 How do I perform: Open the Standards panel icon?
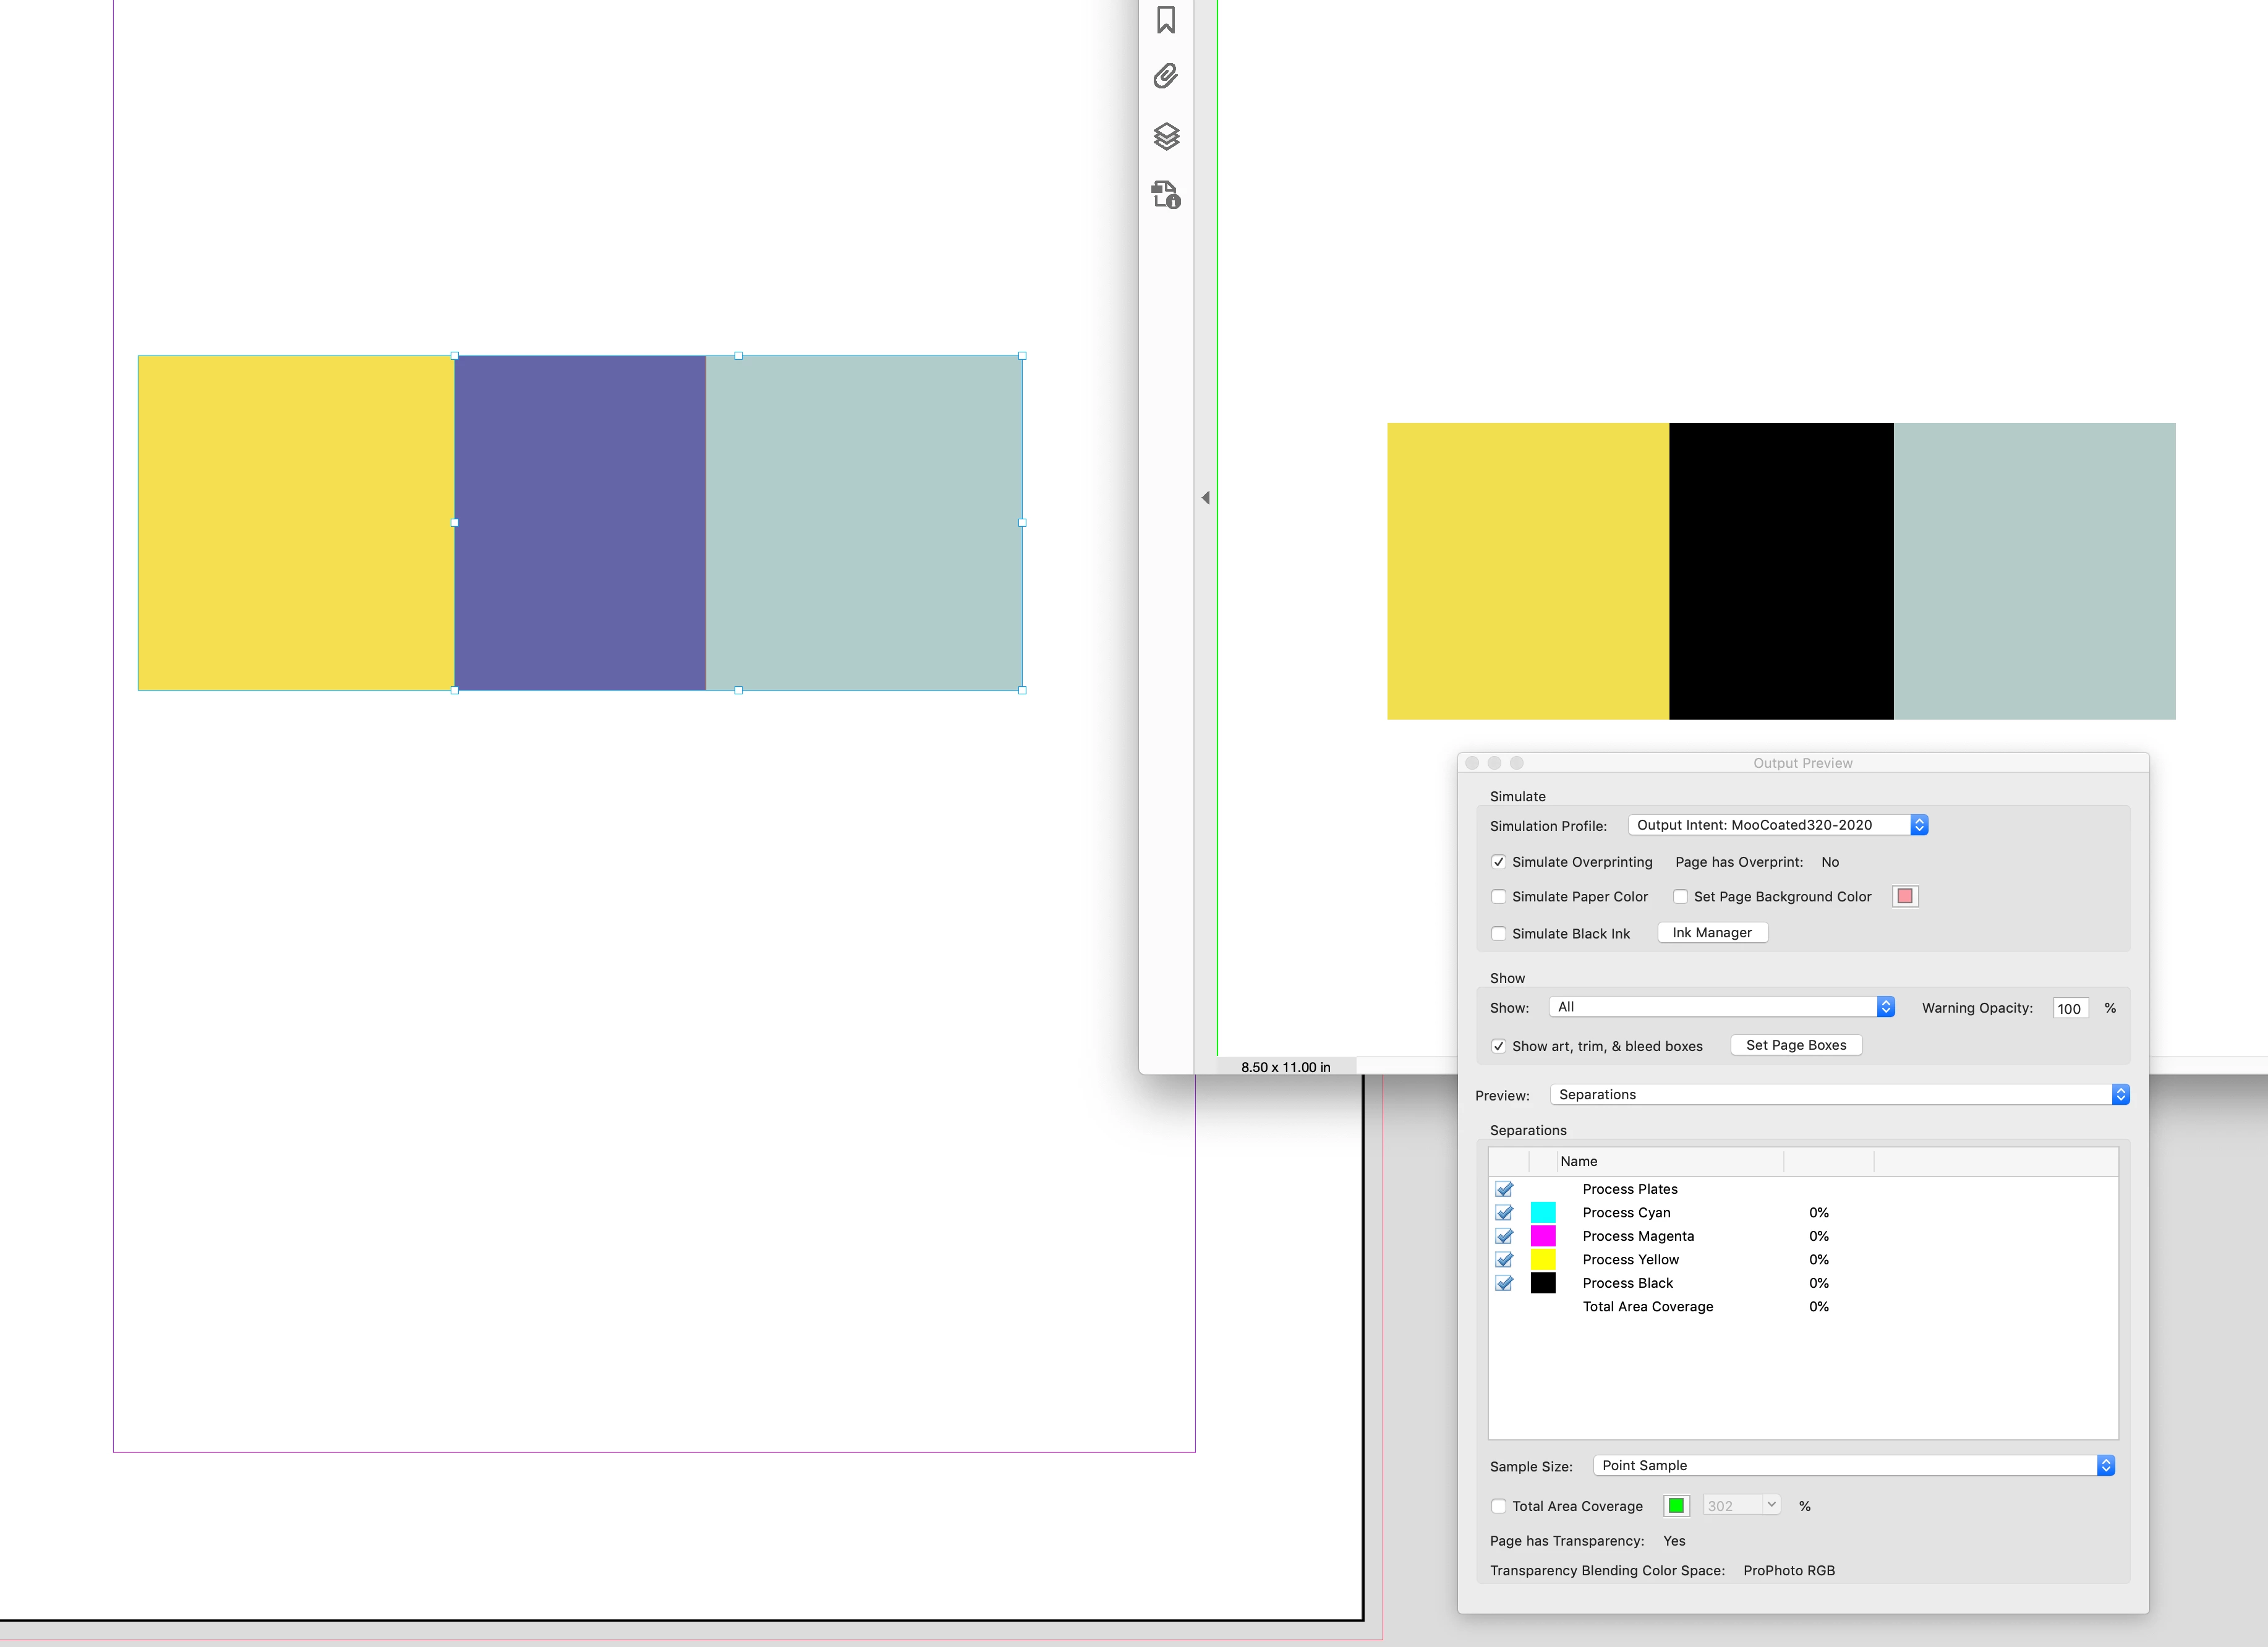point(1166,194)
